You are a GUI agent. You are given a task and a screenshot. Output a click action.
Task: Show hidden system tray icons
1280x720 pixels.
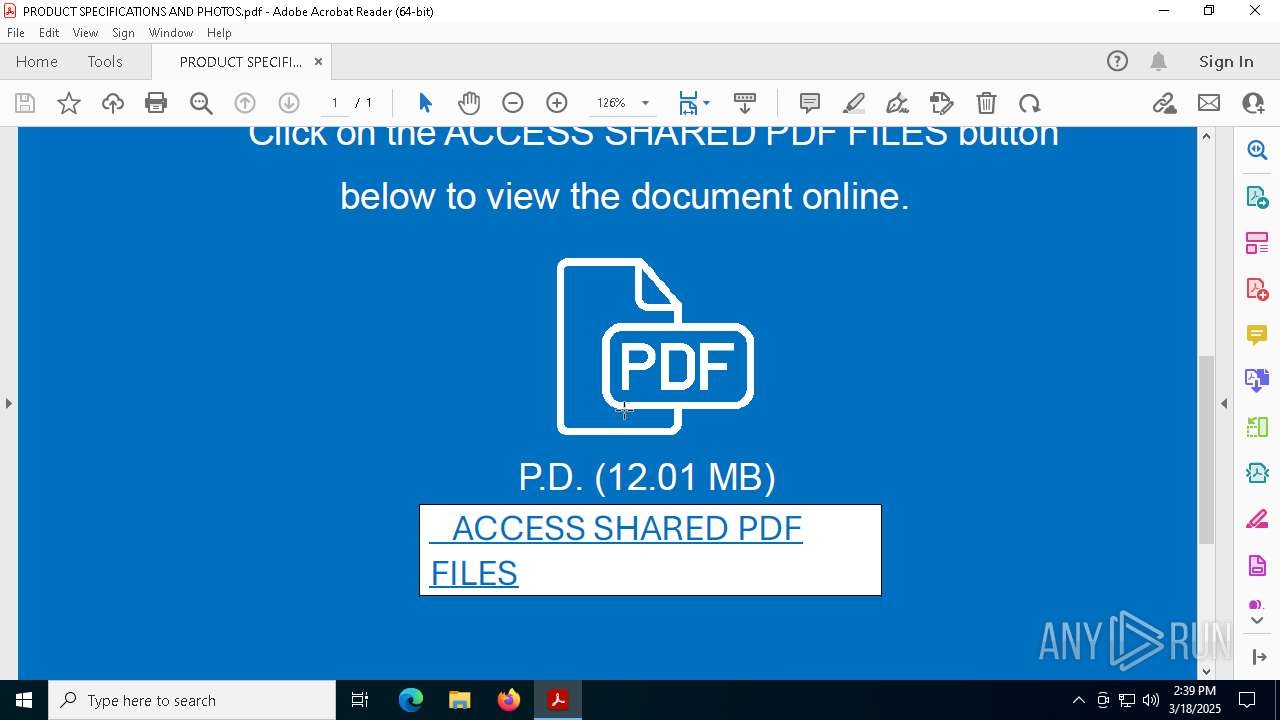(x=1078, y=700)
